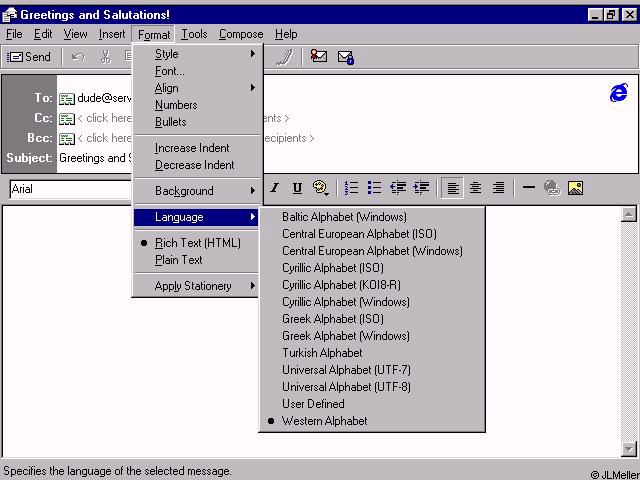640x480 pixels.
Task: Open the File menu
Action: [14, 34]
